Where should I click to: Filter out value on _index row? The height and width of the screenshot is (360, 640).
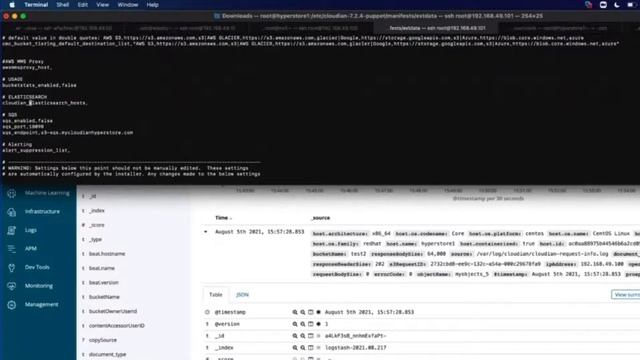303,348
